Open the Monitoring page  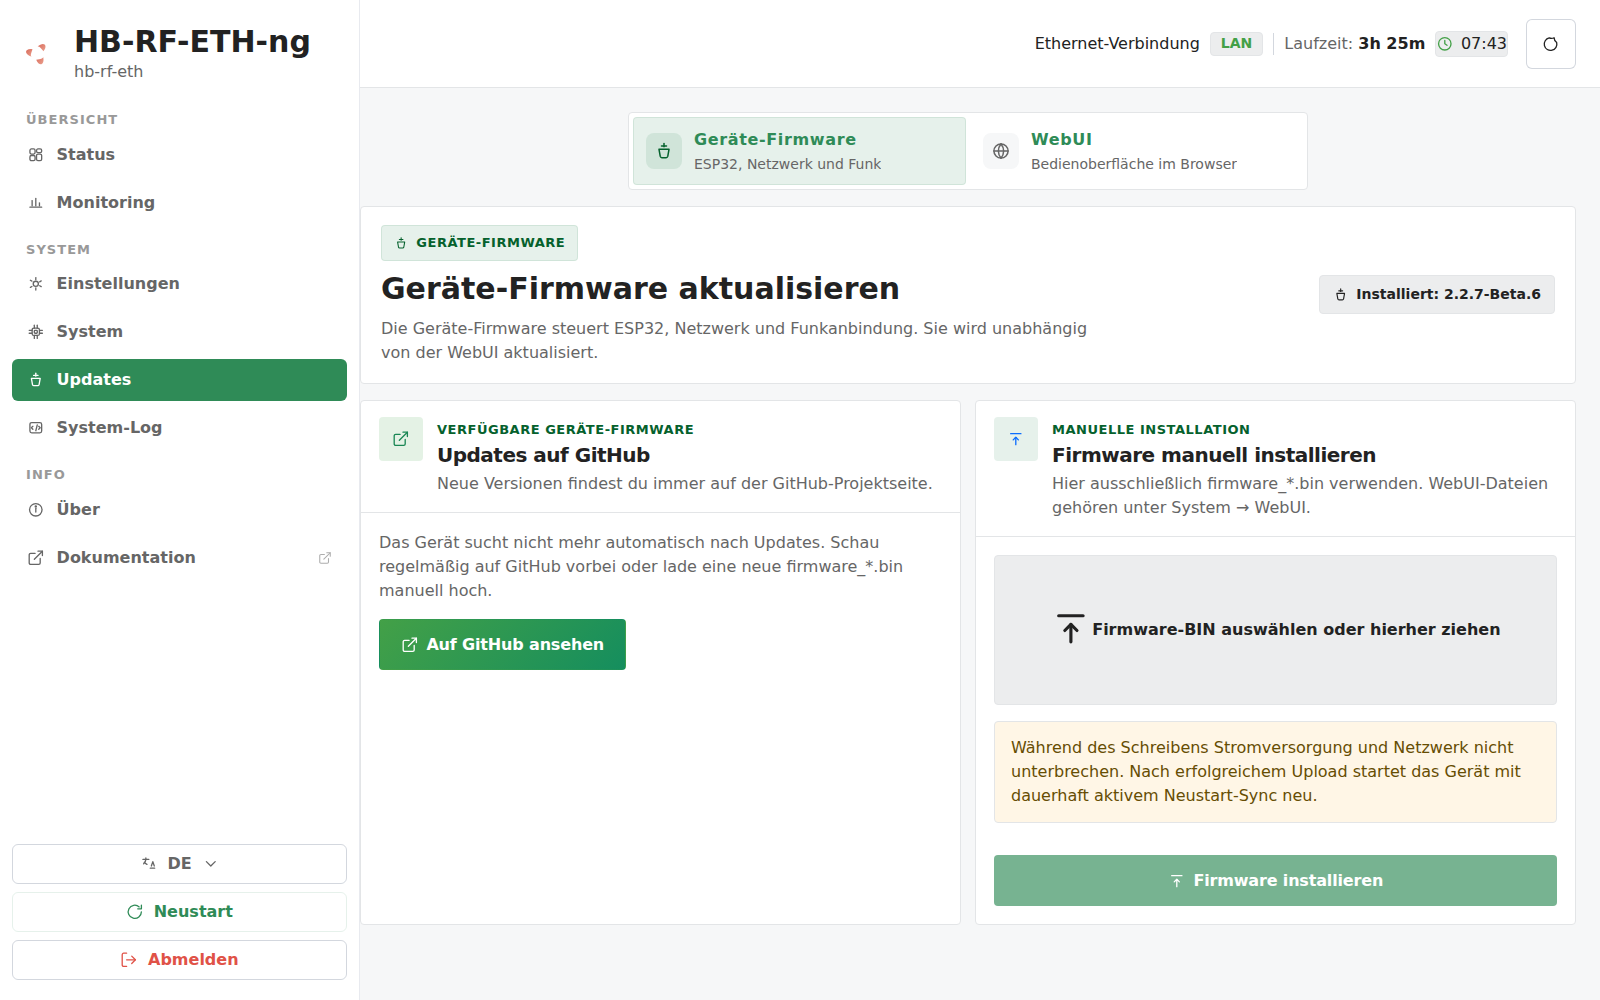point(179,203)
